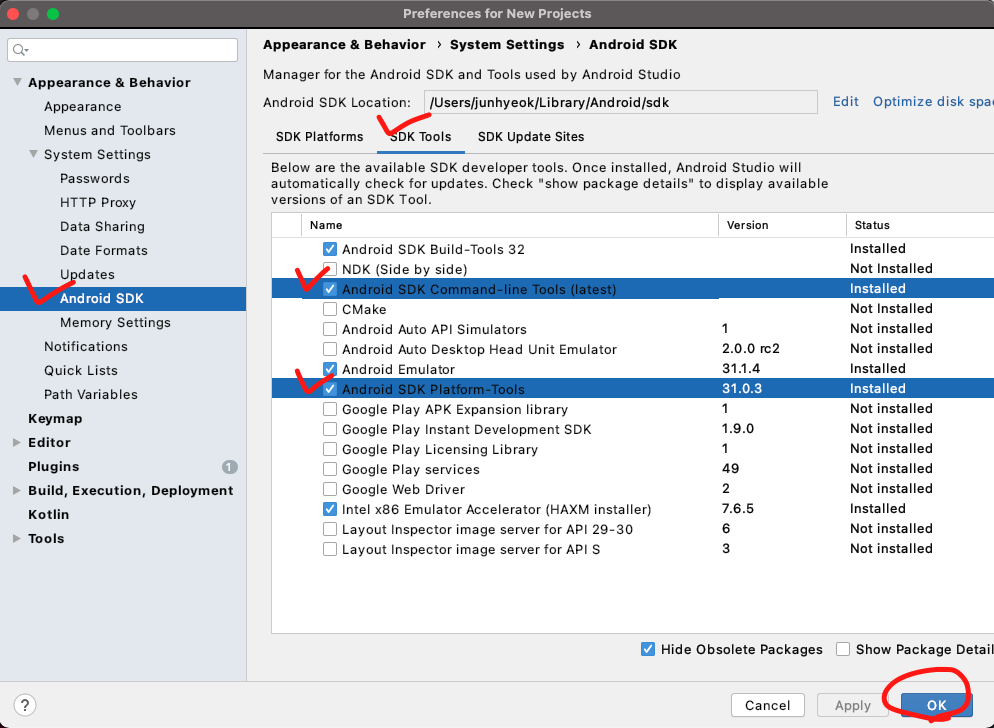Enable the CMake checkbox
The width and height of the screenshot is (994, 728).
[330, 309]
